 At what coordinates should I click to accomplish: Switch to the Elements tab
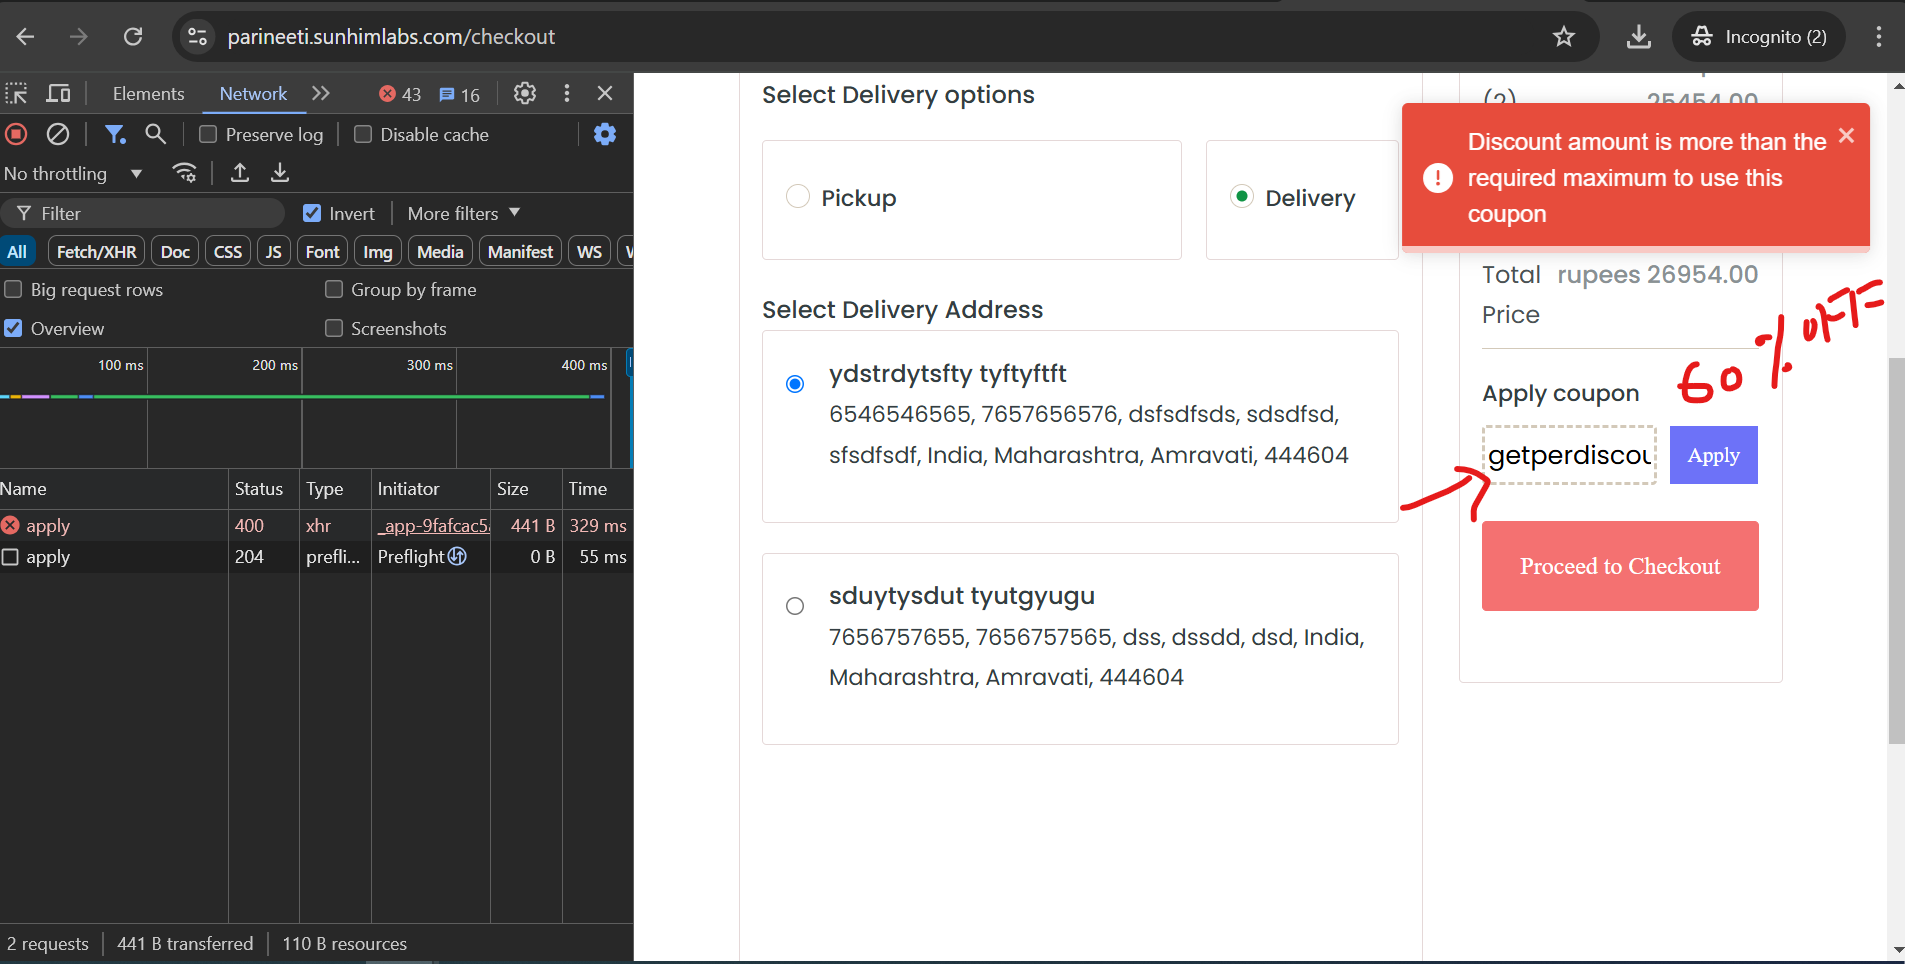pos(148,94)
